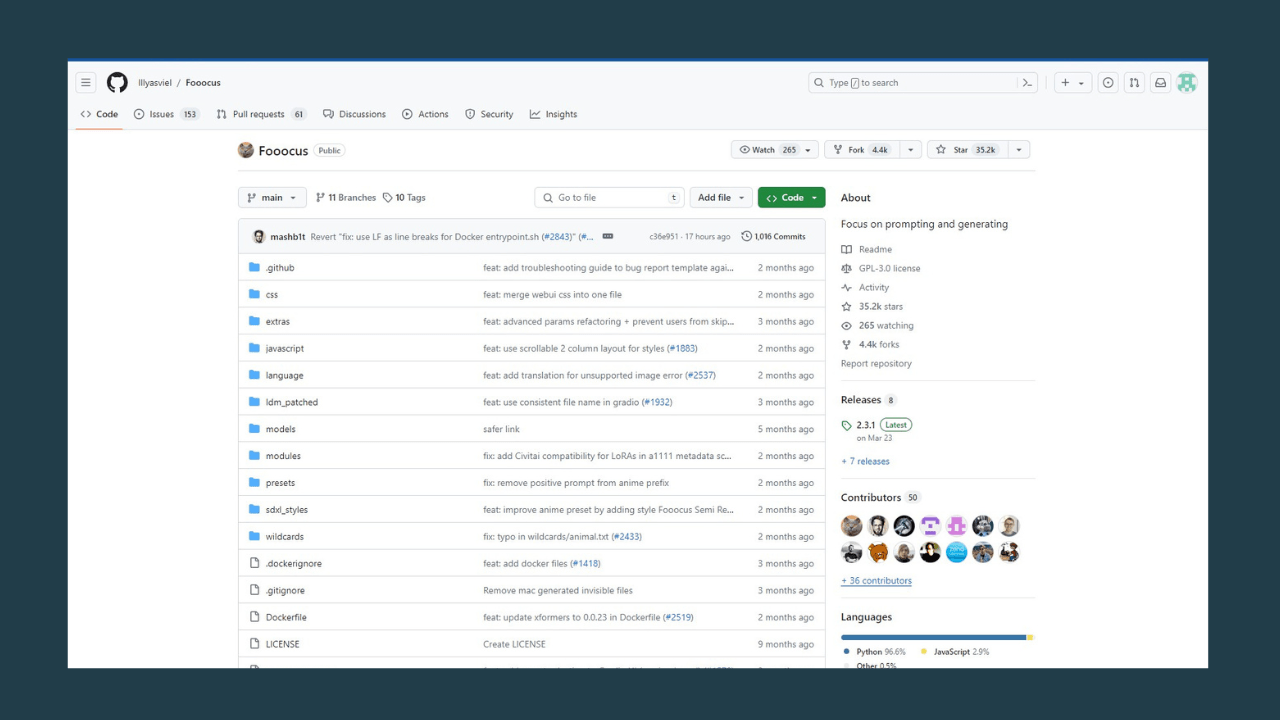Viewport: 1280px width, 720px height.
Task: Open the Dockerfile file
Action: pos(286,617)
